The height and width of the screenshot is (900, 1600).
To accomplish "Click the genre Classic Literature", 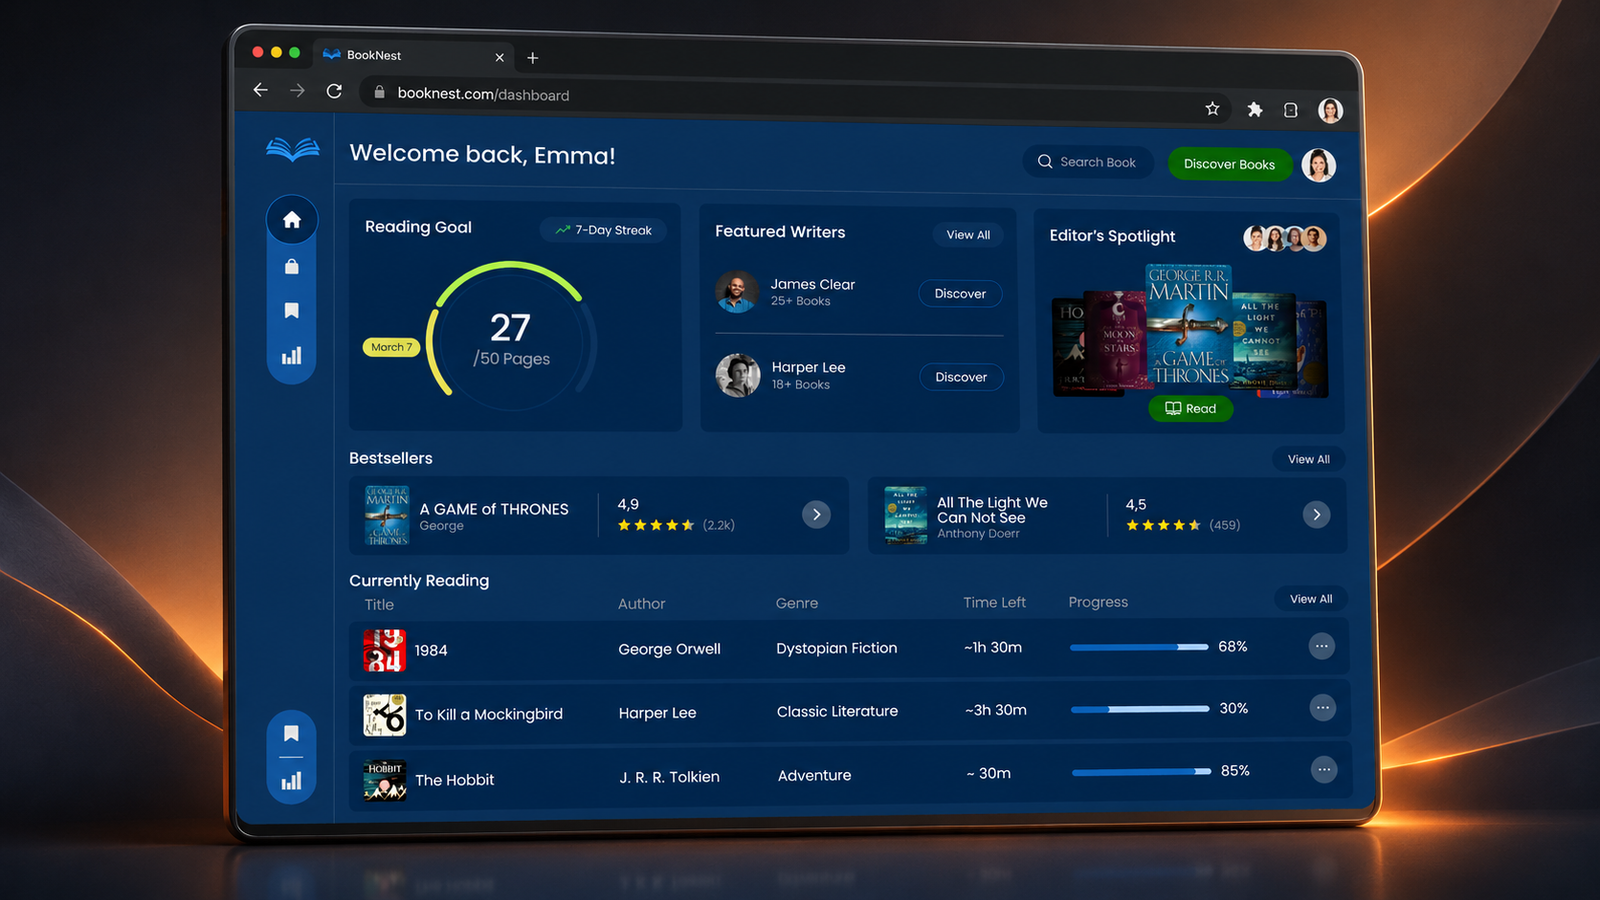I will pyautogui.click(x=837, y=711).
